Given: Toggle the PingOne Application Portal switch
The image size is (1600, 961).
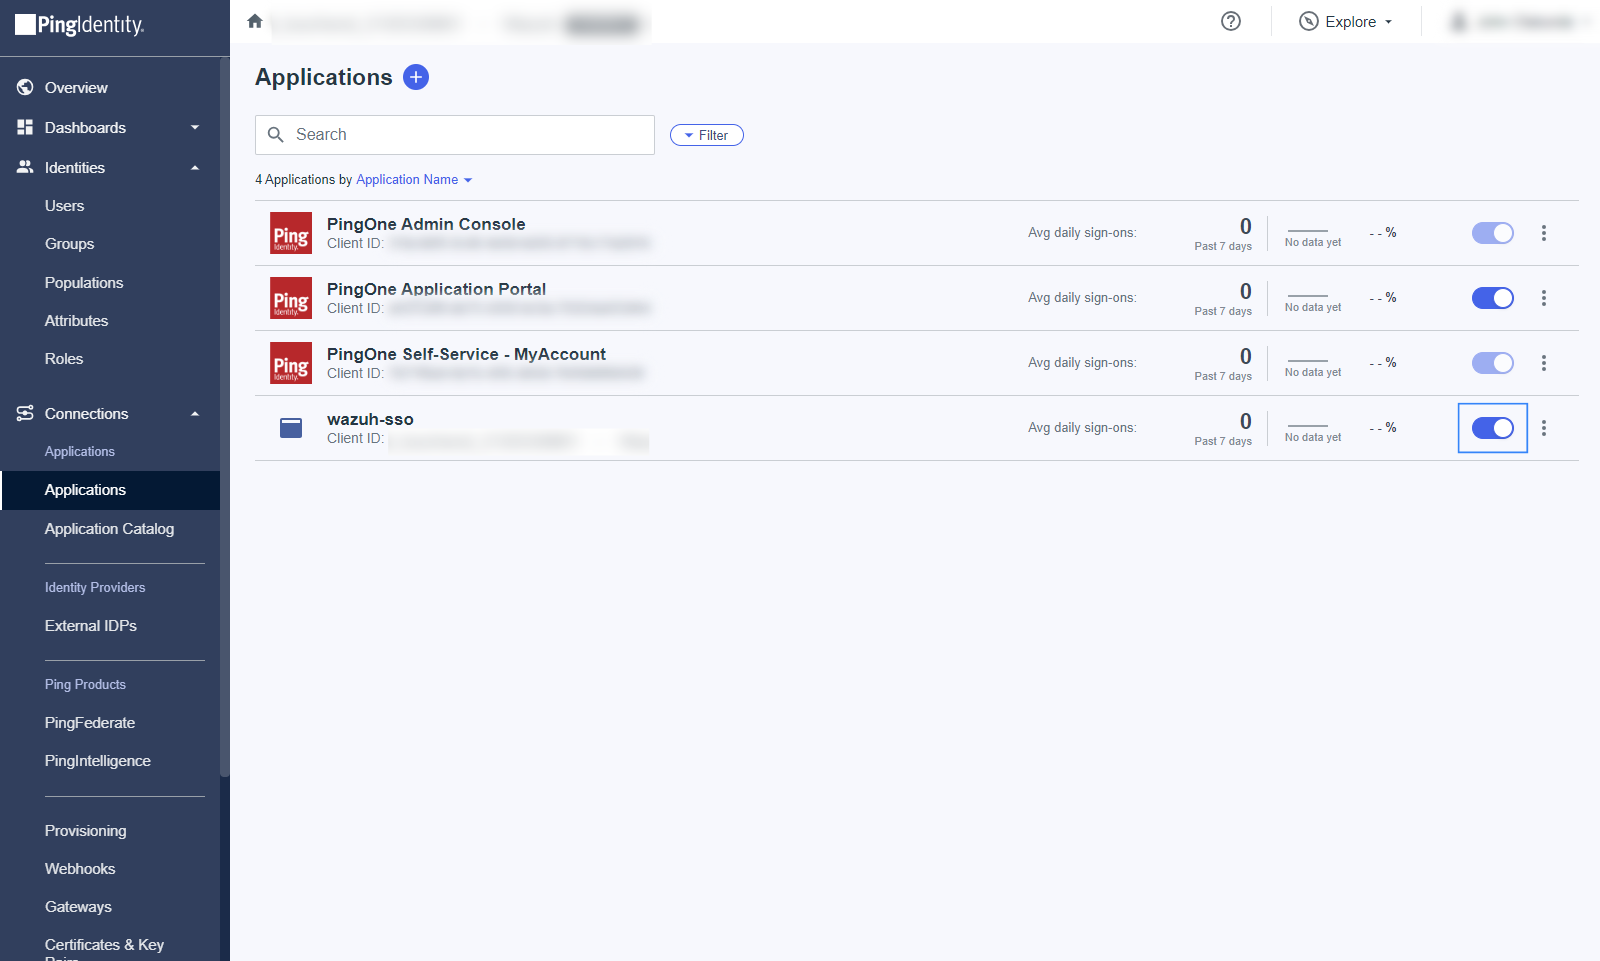Looking at the screenshot, I should tap(1492, 298).
